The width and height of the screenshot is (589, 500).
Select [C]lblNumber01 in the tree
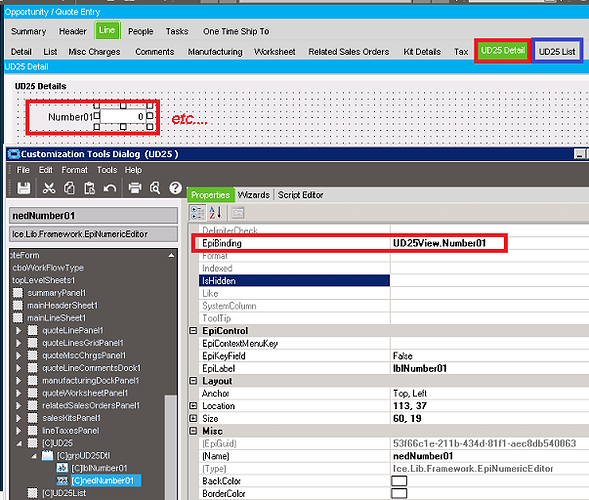point(99,468)
